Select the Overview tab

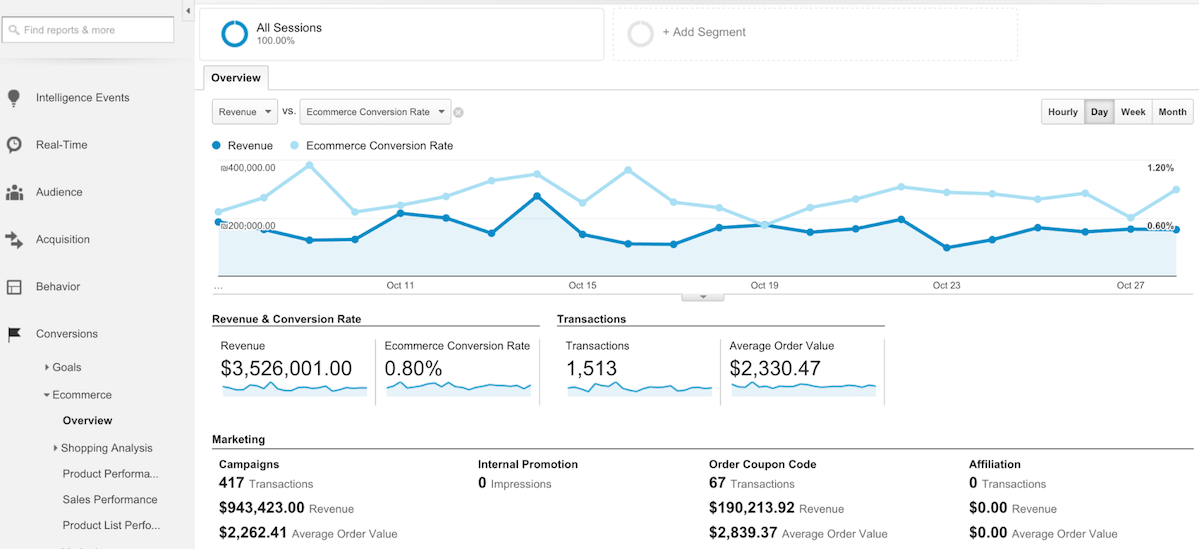click(x=236, y=77)
